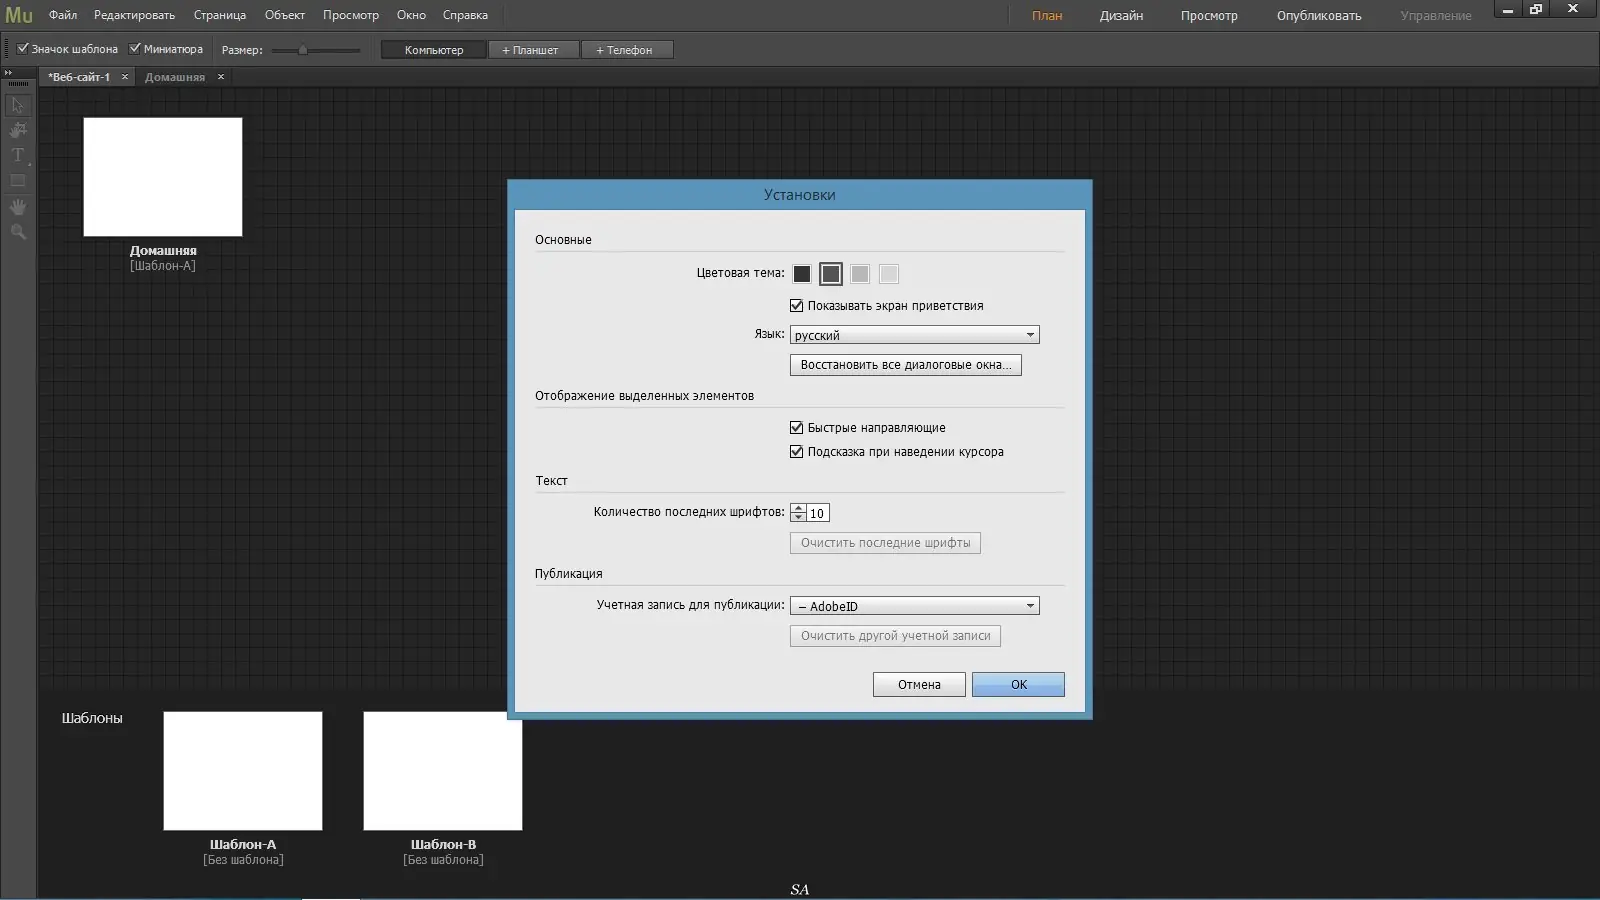Select the Crop tool
This screenshot has height=900, width=1600.
17,130
